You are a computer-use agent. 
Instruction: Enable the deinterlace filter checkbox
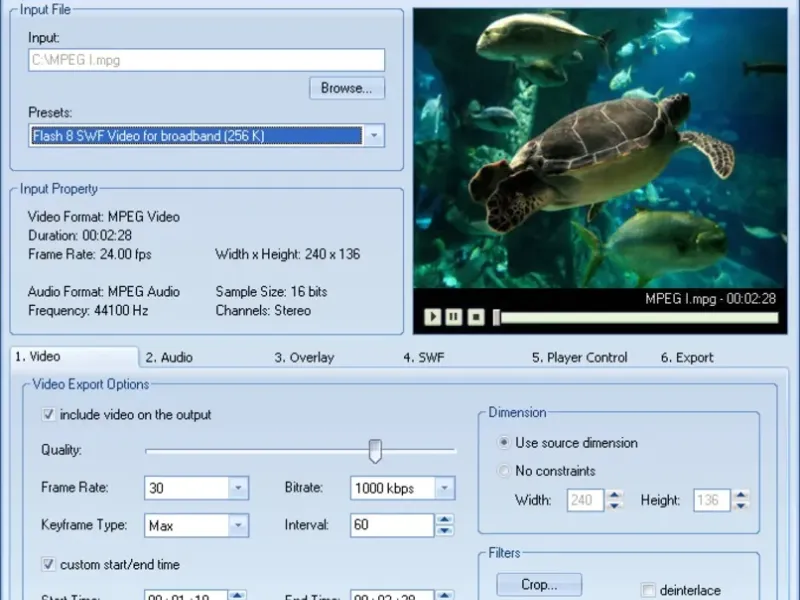coord(649,590)
